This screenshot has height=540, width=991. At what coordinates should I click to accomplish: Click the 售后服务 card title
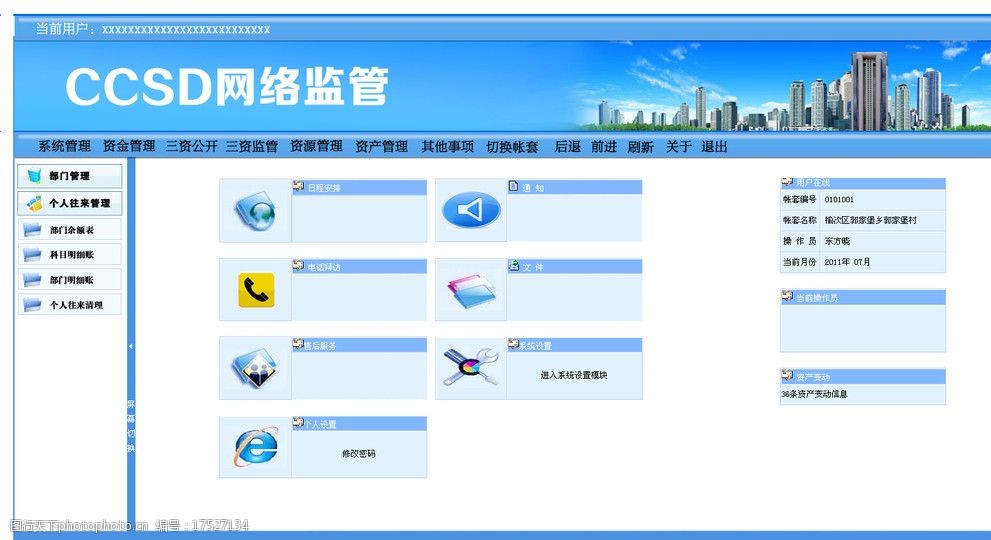click(320, 346)
